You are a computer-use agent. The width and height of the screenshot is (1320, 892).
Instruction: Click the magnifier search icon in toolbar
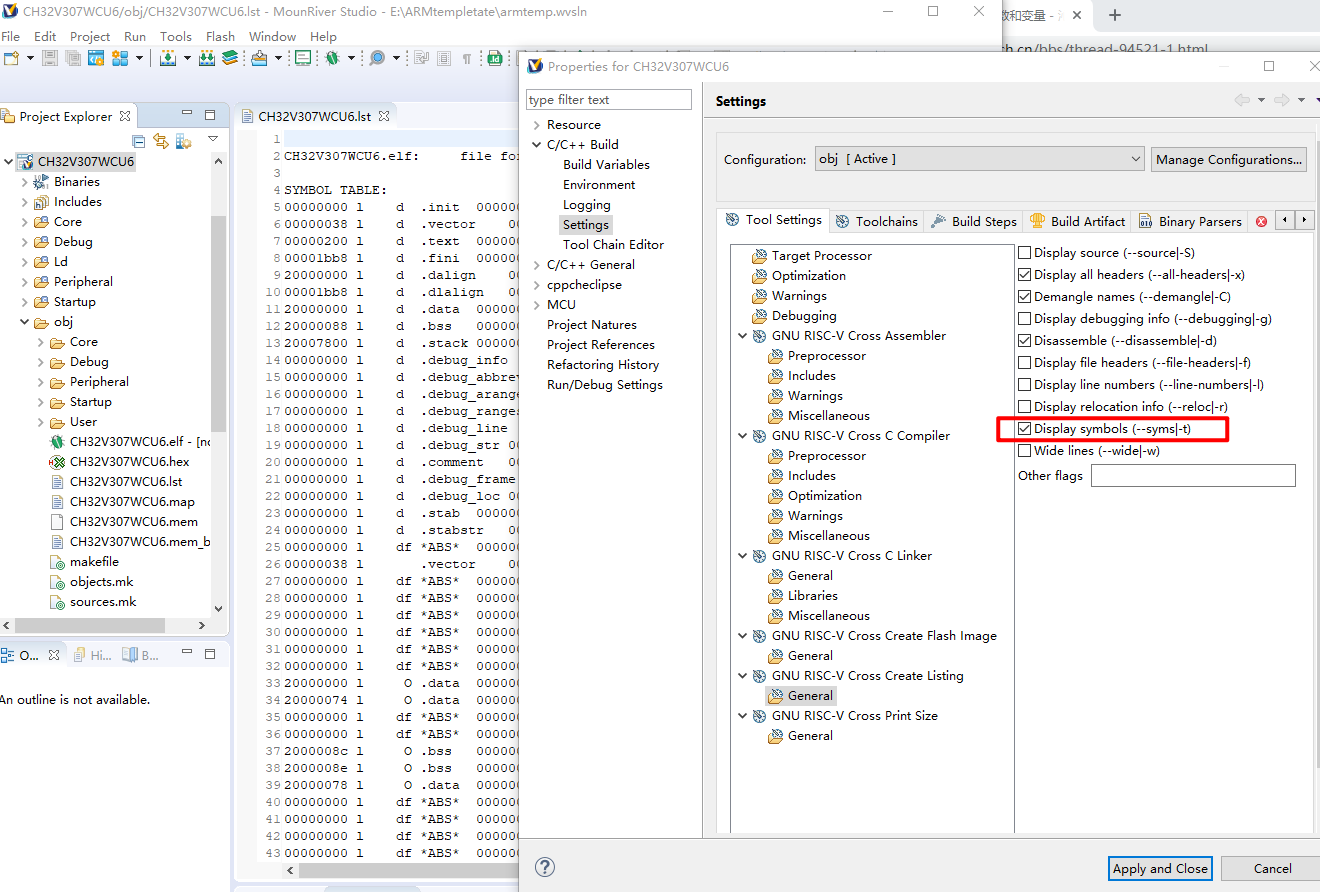[377, 58]
